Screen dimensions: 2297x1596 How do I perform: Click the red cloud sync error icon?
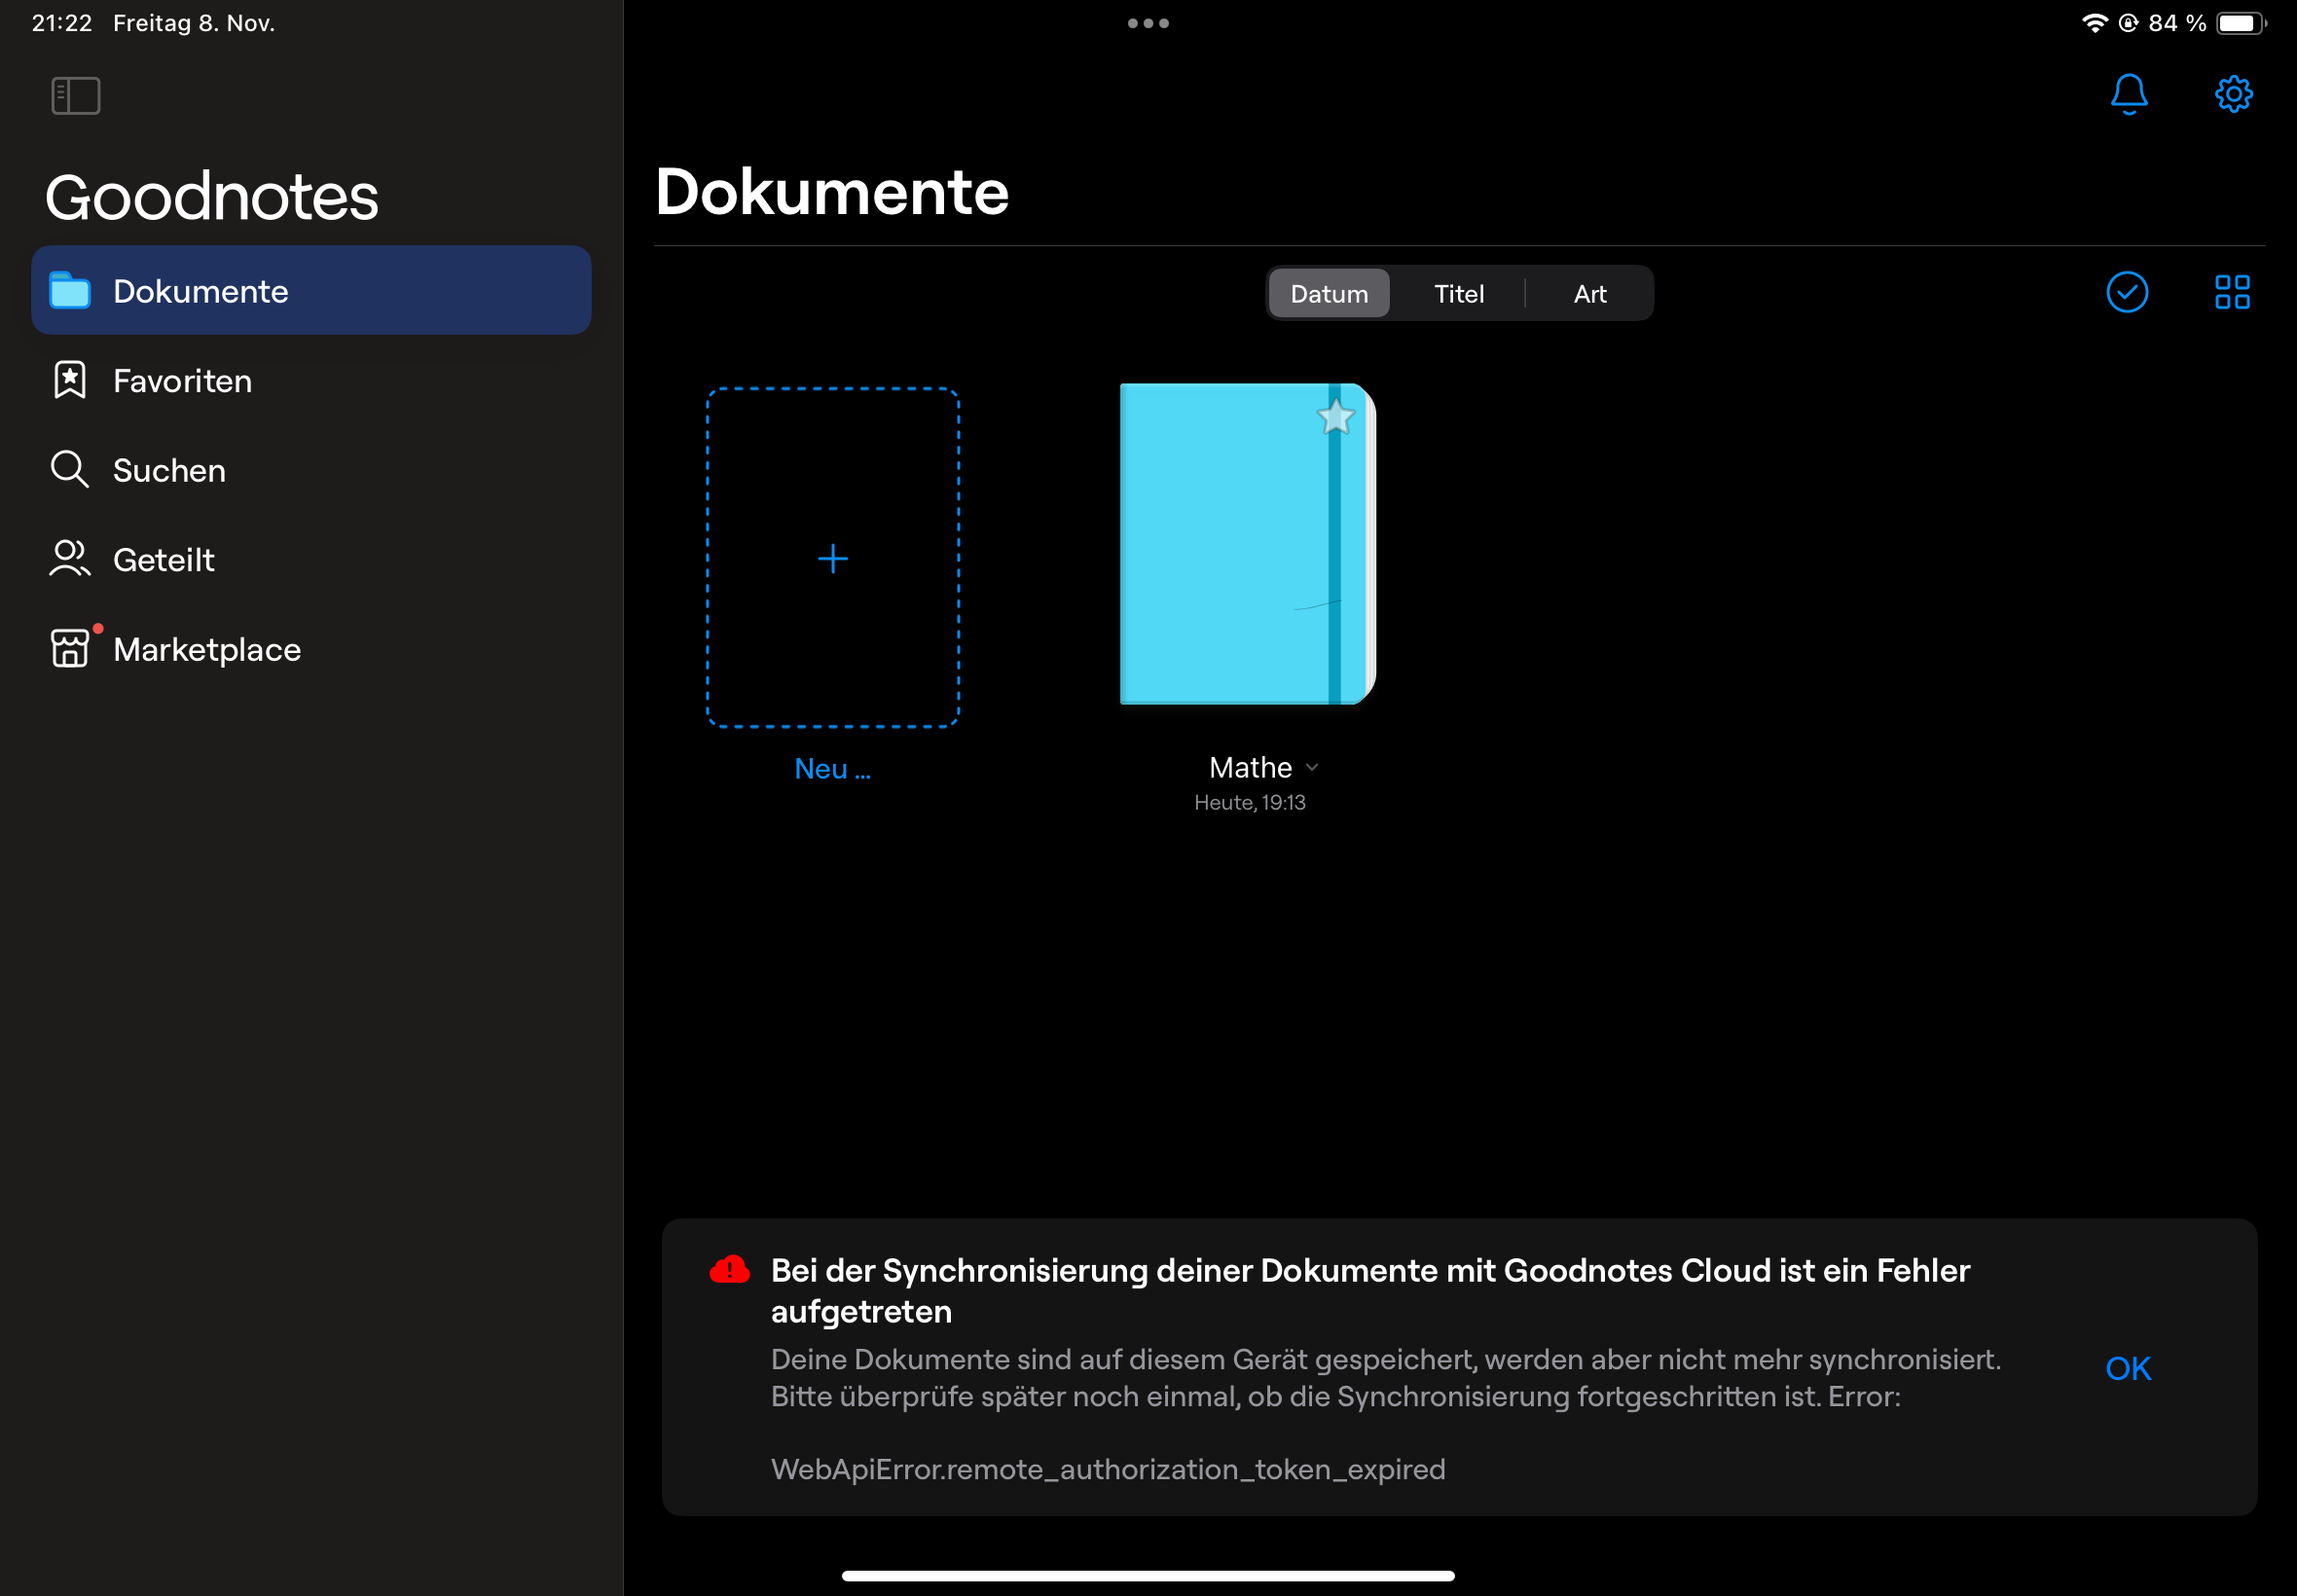pyautogui.click(x=729, y=1270)
